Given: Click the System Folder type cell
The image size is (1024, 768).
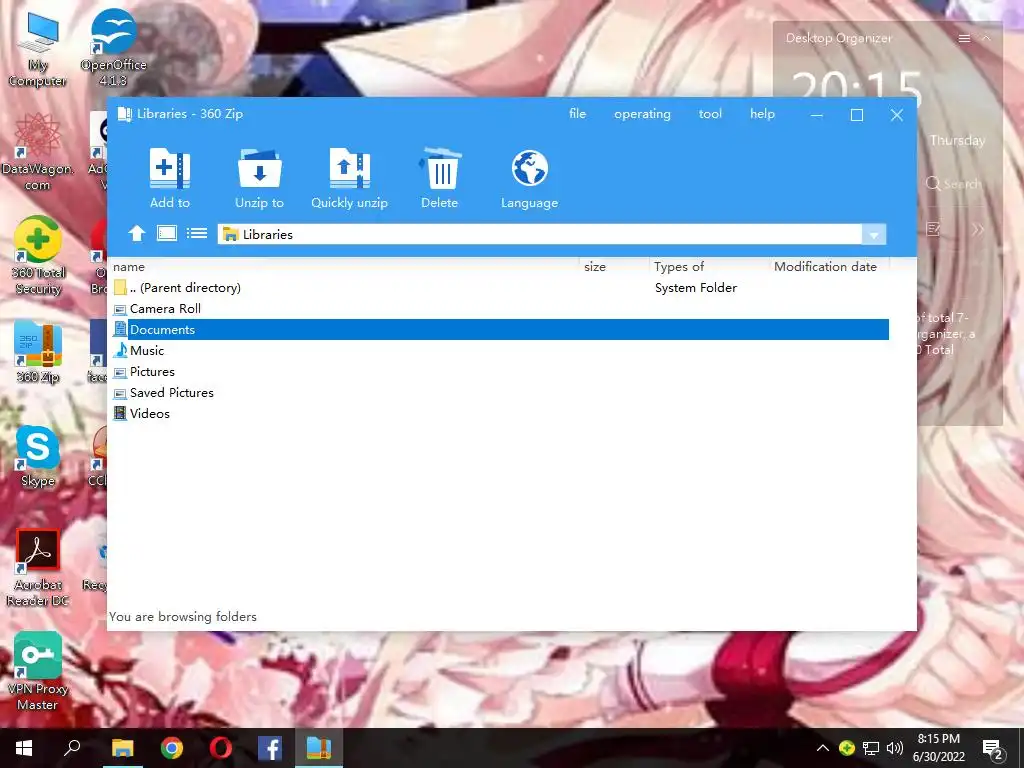Looking at the screenshot, I should (x=696, y=287).
